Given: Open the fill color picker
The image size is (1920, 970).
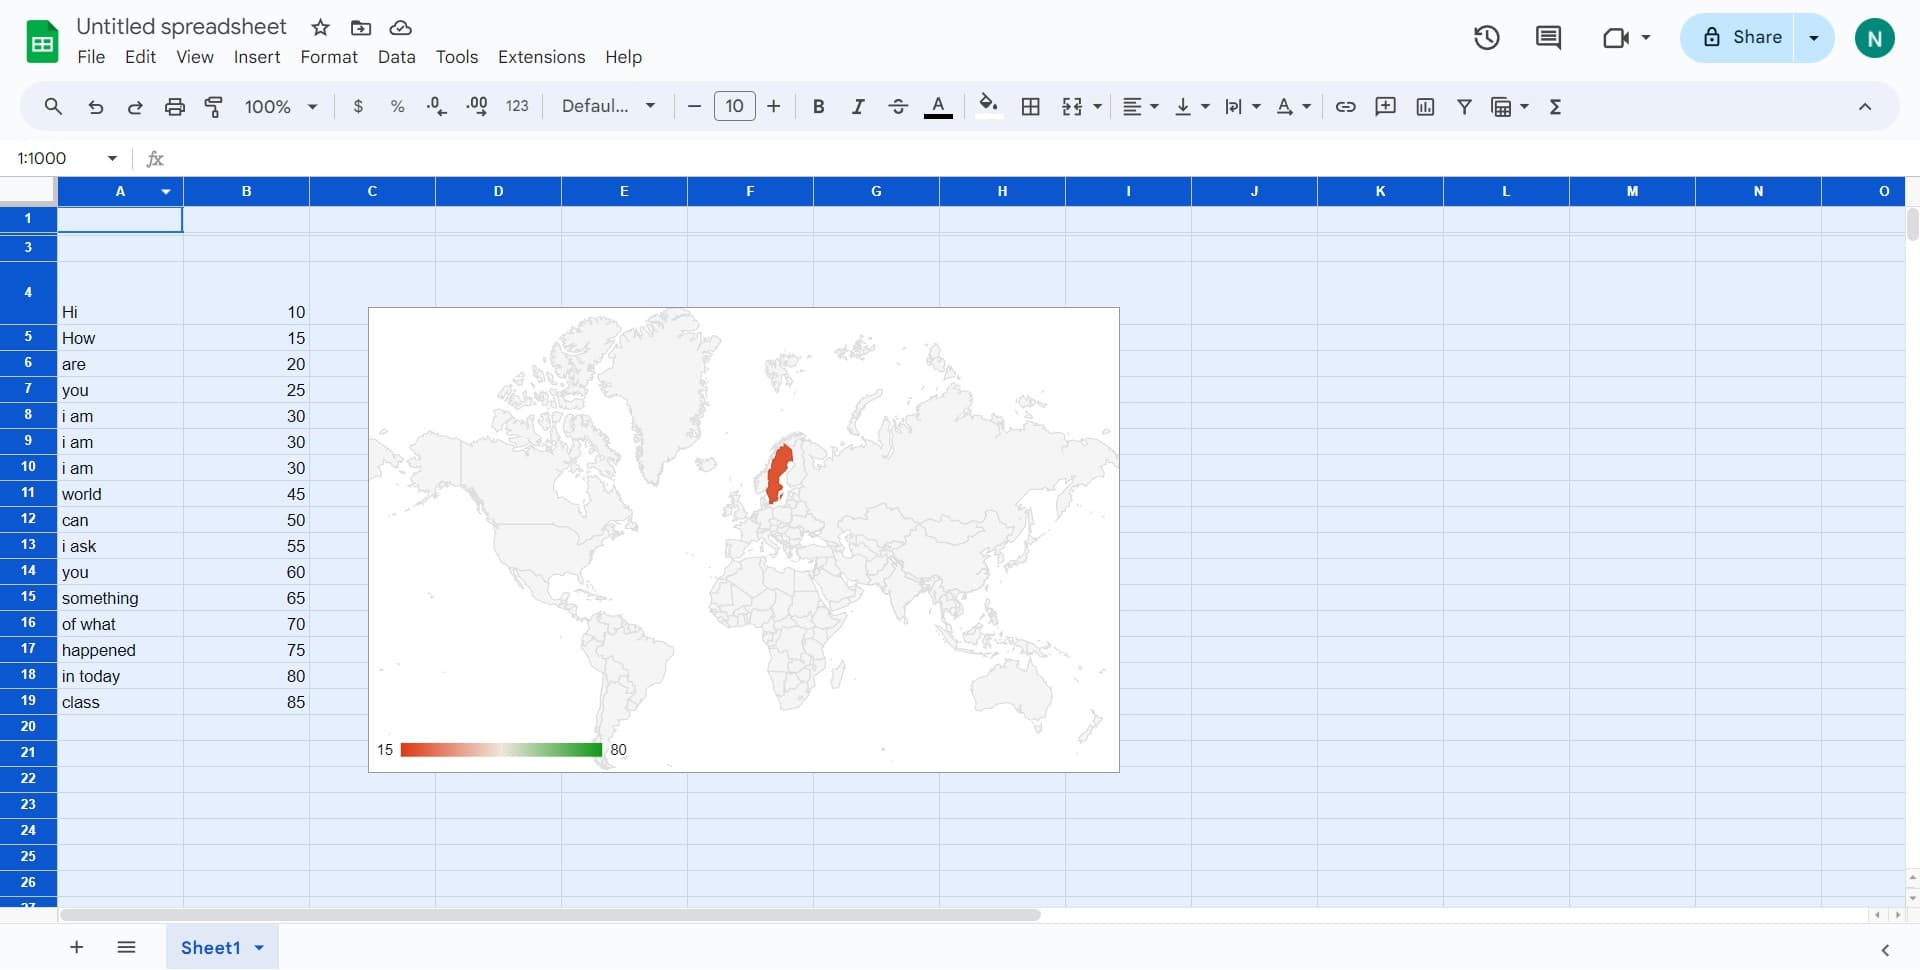Looking at the screenshot, I should pos(988,106).
